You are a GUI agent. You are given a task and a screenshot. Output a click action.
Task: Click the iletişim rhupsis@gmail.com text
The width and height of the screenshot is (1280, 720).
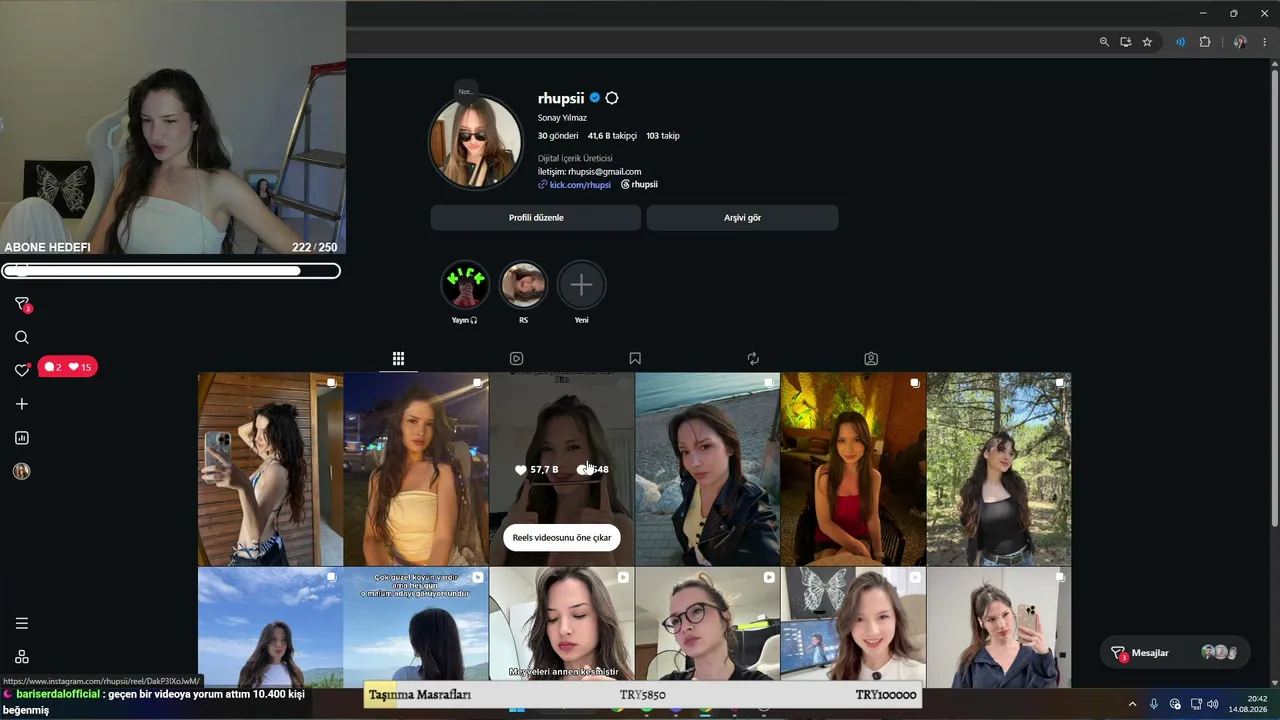point(589,172)
